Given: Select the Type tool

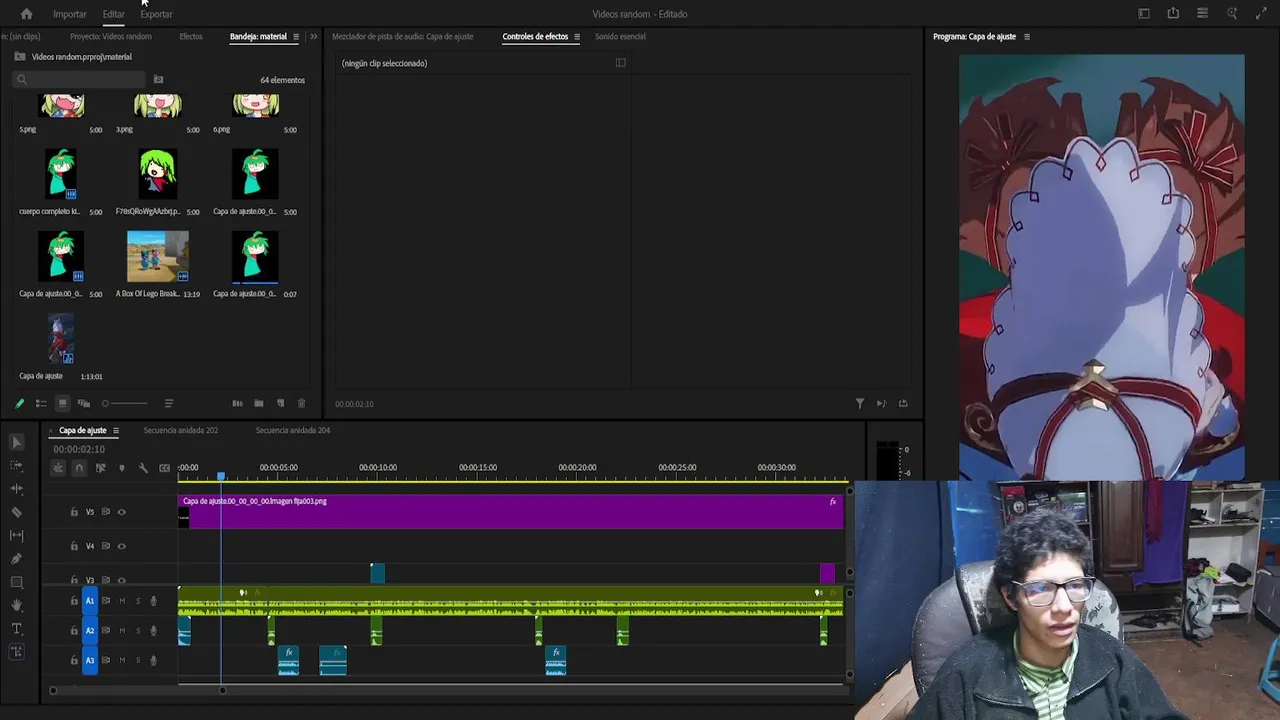Looking at the screenshot, I should point(16,629).
